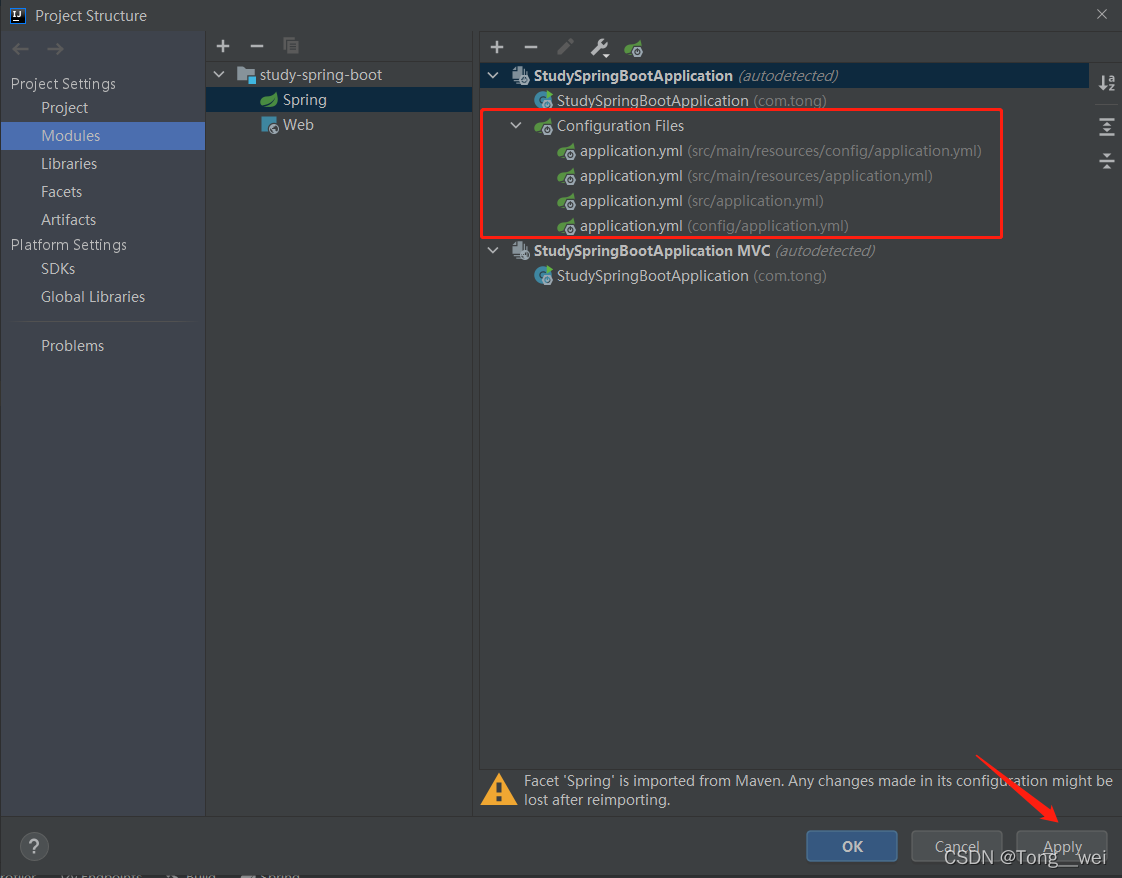Open the Libraries settings page

(69, 163)
